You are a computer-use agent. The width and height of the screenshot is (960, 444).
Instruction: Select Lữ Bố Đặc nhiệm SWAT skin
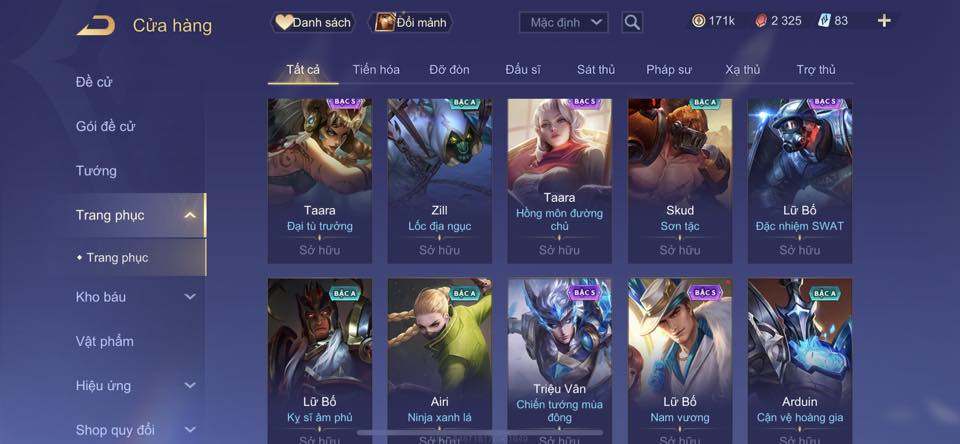pyautogui.click(x=800, y=181)
